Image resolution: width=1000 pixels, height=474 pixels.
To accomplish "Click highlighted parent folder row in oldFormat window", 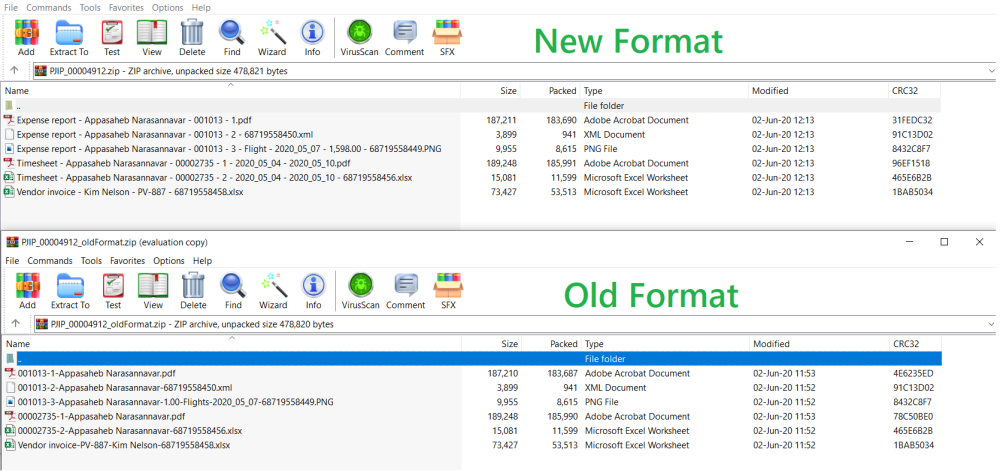I will (x=472, y=359).
